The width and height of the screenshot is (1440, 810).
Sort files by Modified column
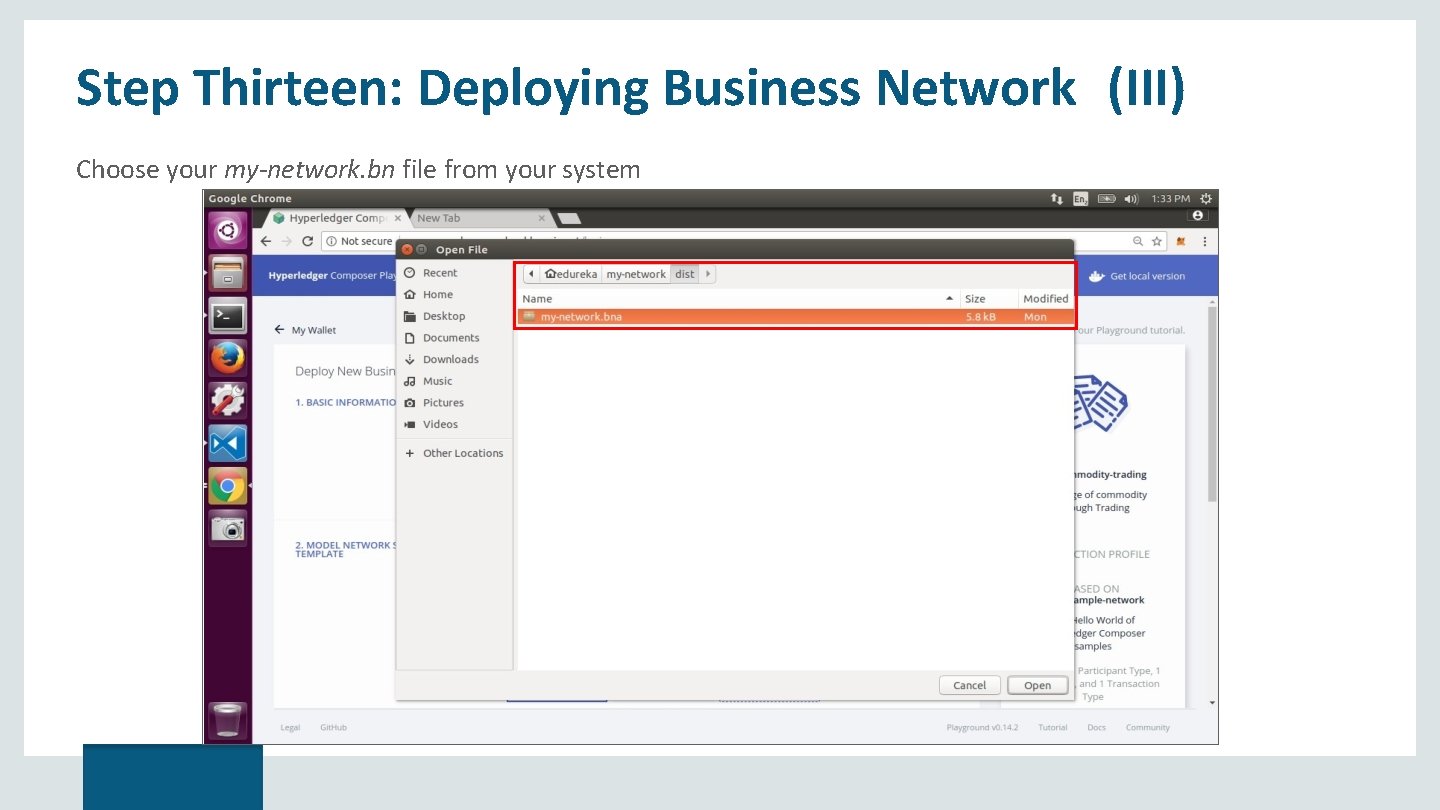[1046, 299]
